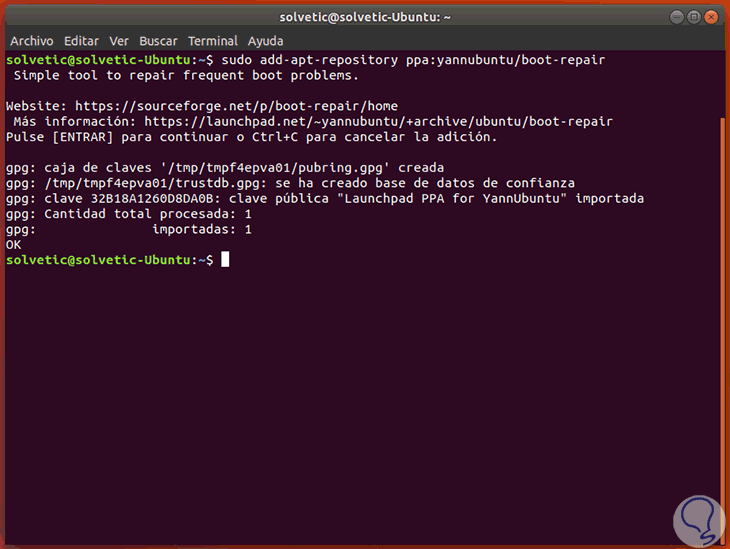Click the solvetic@solvetic-Ubuntu window title bar
The height and width of the screenshot is (549, 730).
(x=364, y=18)
